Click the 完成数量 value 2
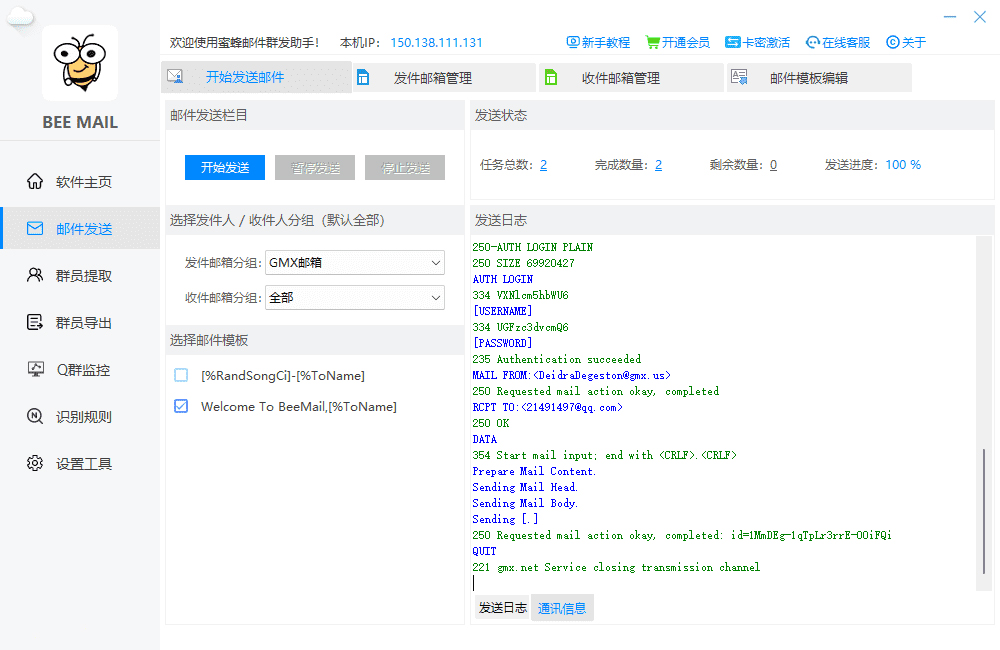 pyautogui.click(x=658, y=165)
